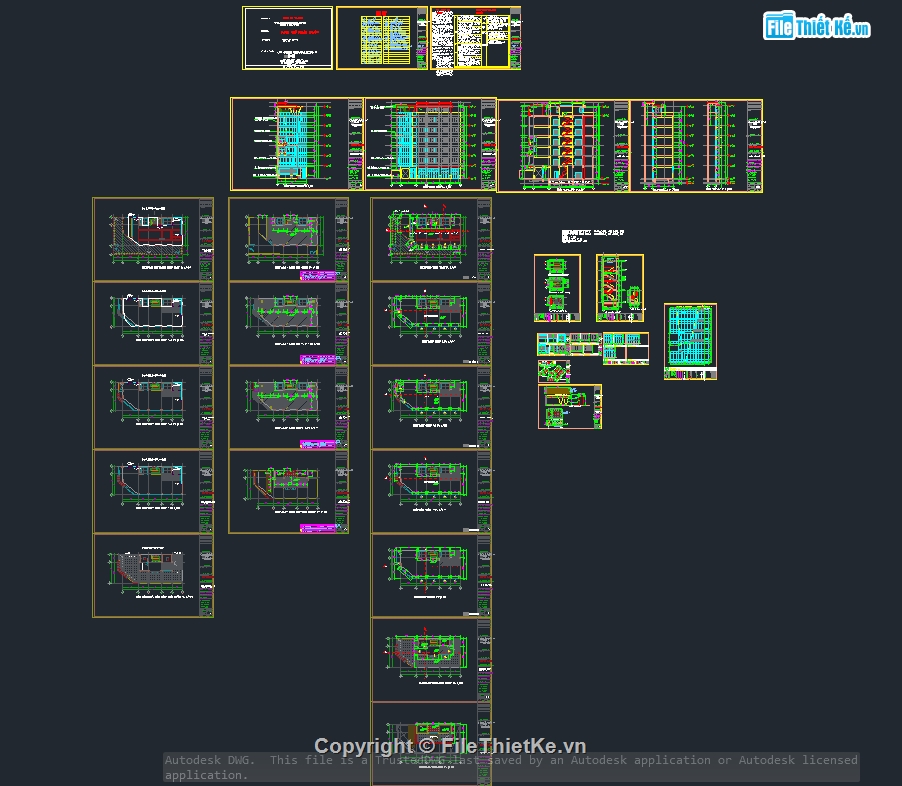Select the small sheet with three stacked green plans

coord(557,288)
